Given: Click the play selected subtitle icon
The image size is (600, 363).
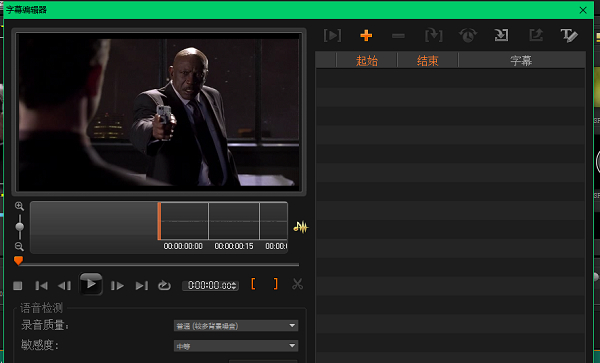Looking at the screenshot, I should click(x=332, y=36).
